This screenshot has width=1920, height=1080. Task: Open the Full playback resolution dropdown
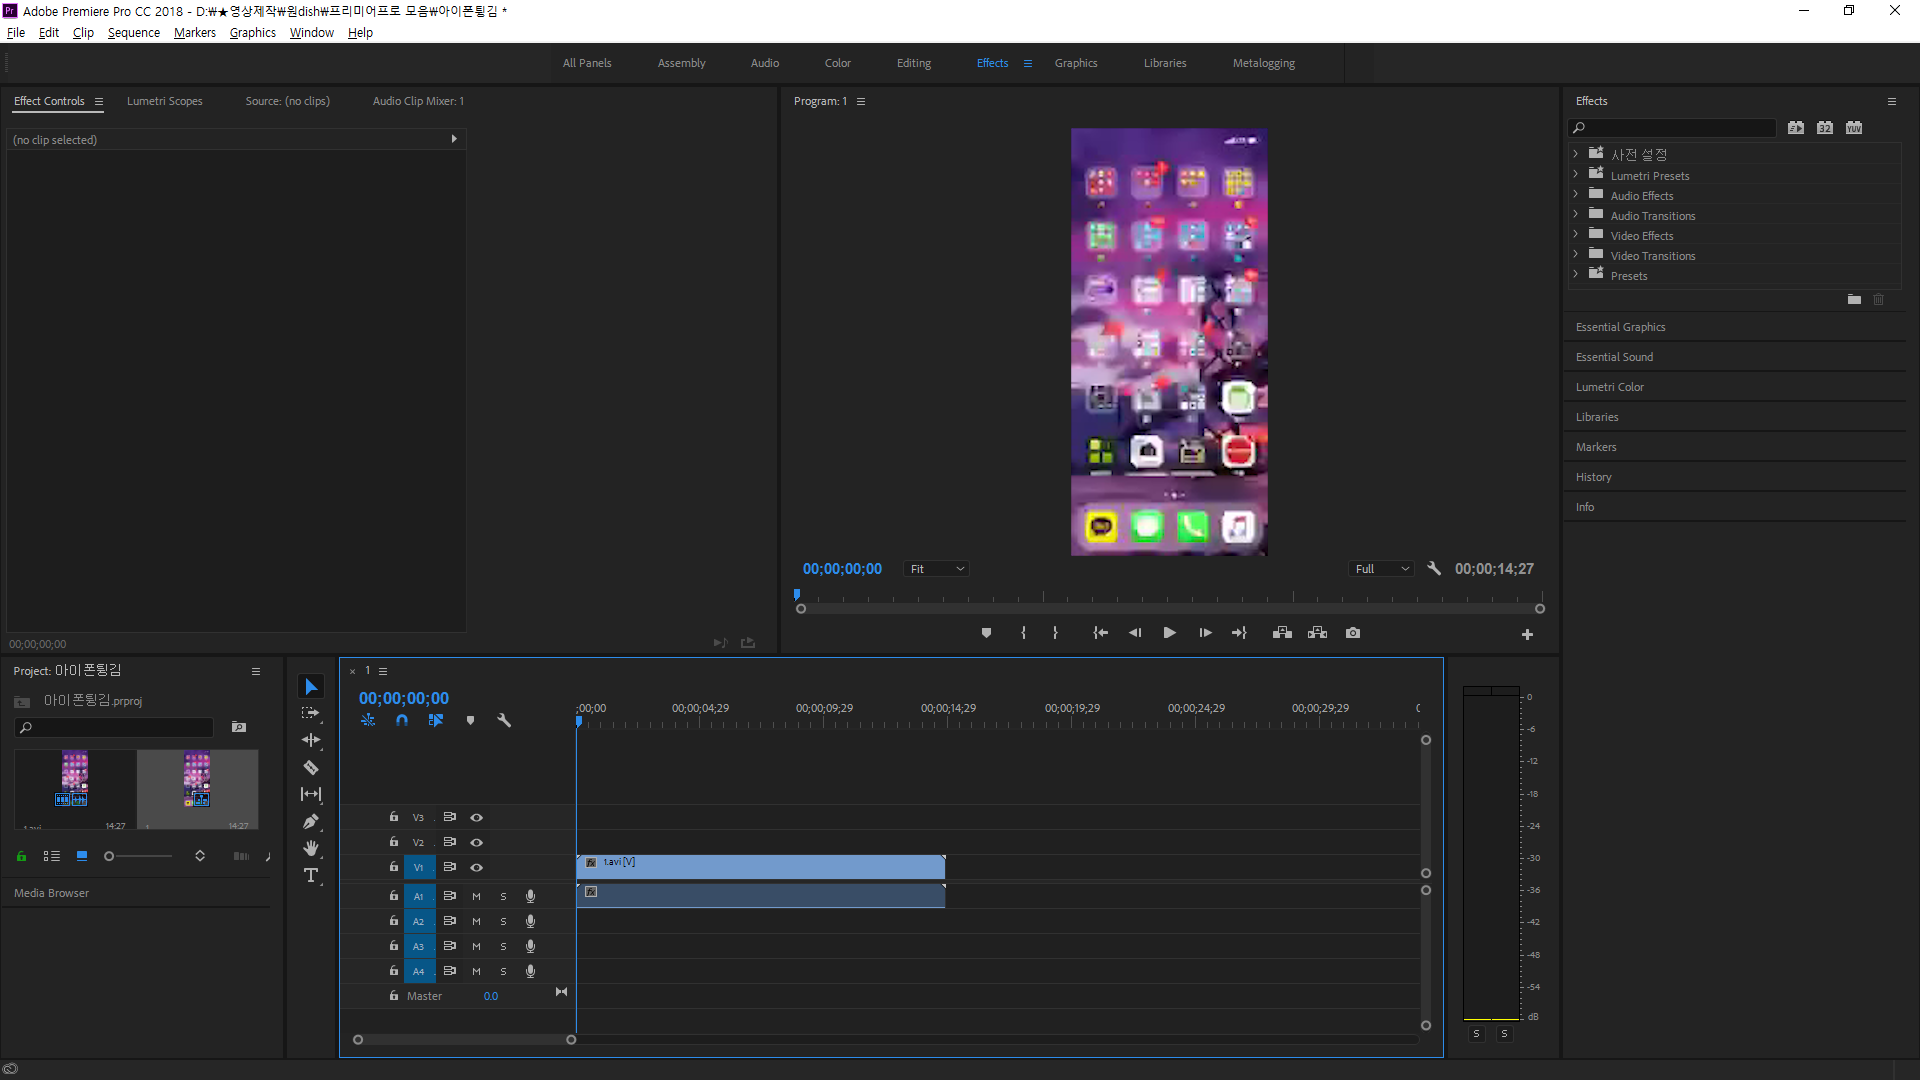1382,569
